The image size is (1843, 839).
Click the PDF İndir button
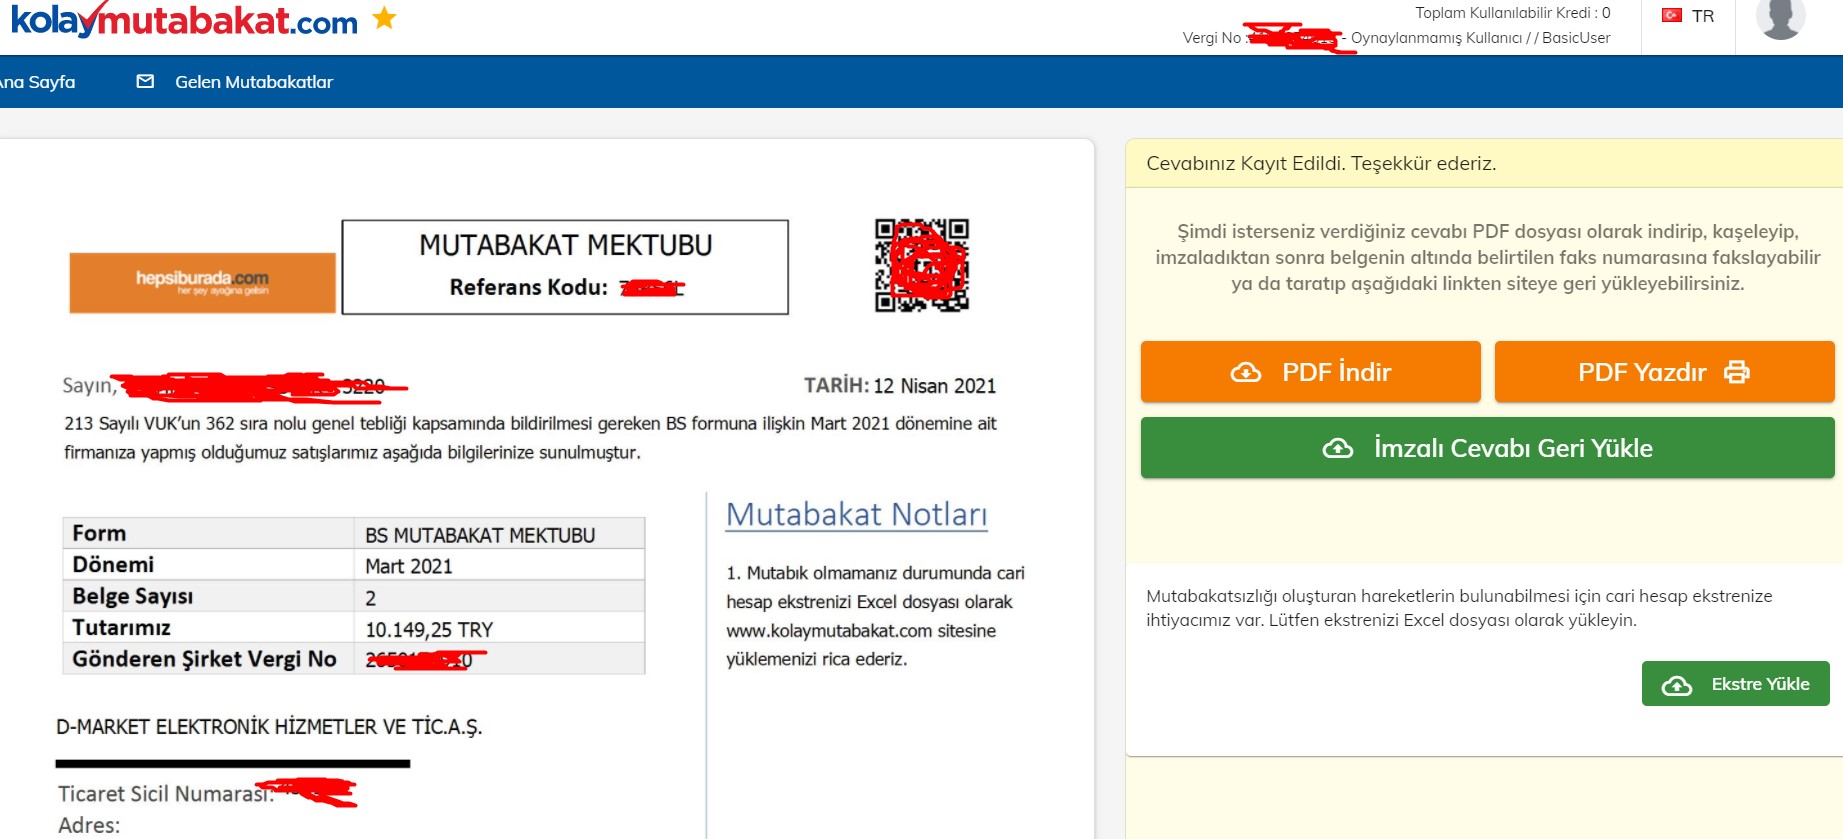click(1310, 372)
